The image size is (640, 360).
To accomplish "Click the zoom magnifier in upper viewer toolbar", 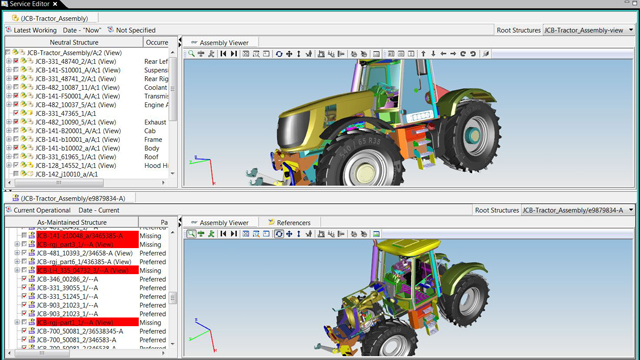I will 191,54.
